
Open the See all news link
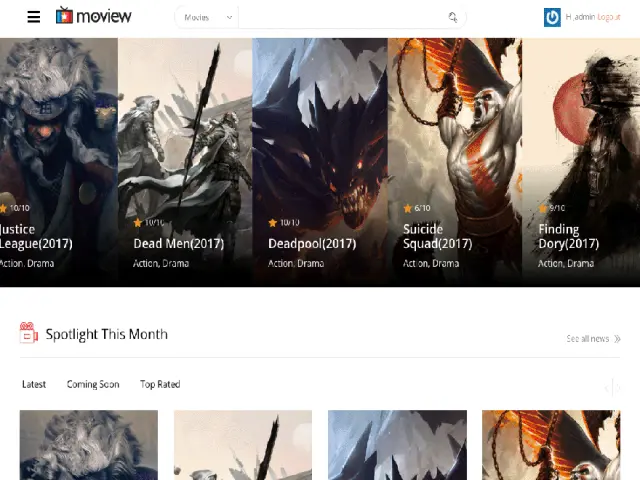coord(588,339)
